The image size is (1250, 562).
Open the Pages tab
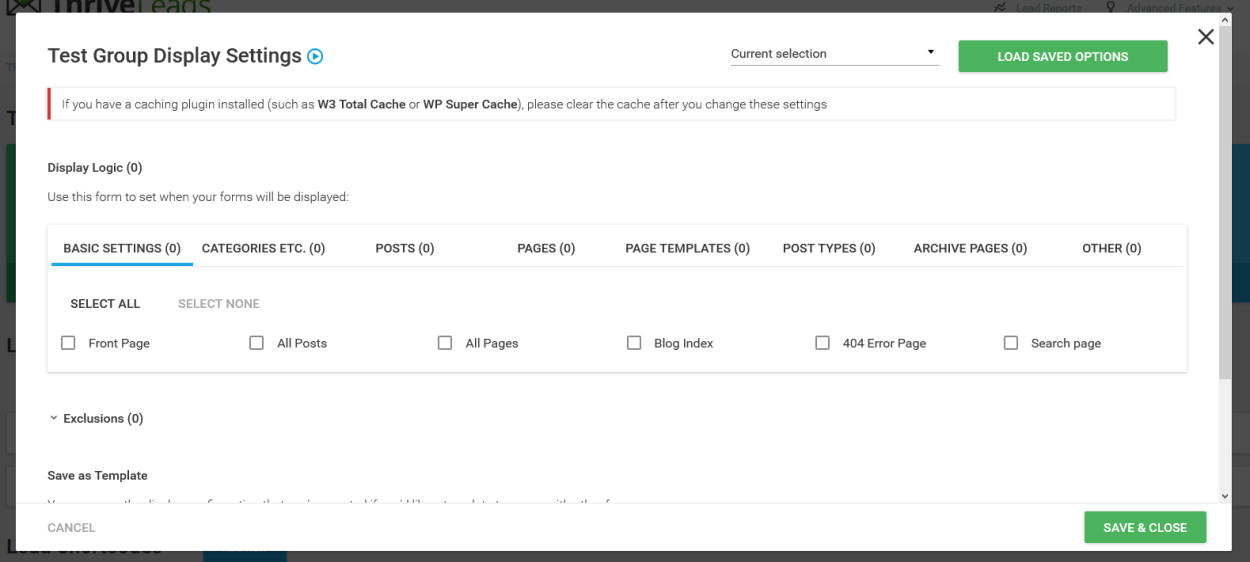[546, 248]
